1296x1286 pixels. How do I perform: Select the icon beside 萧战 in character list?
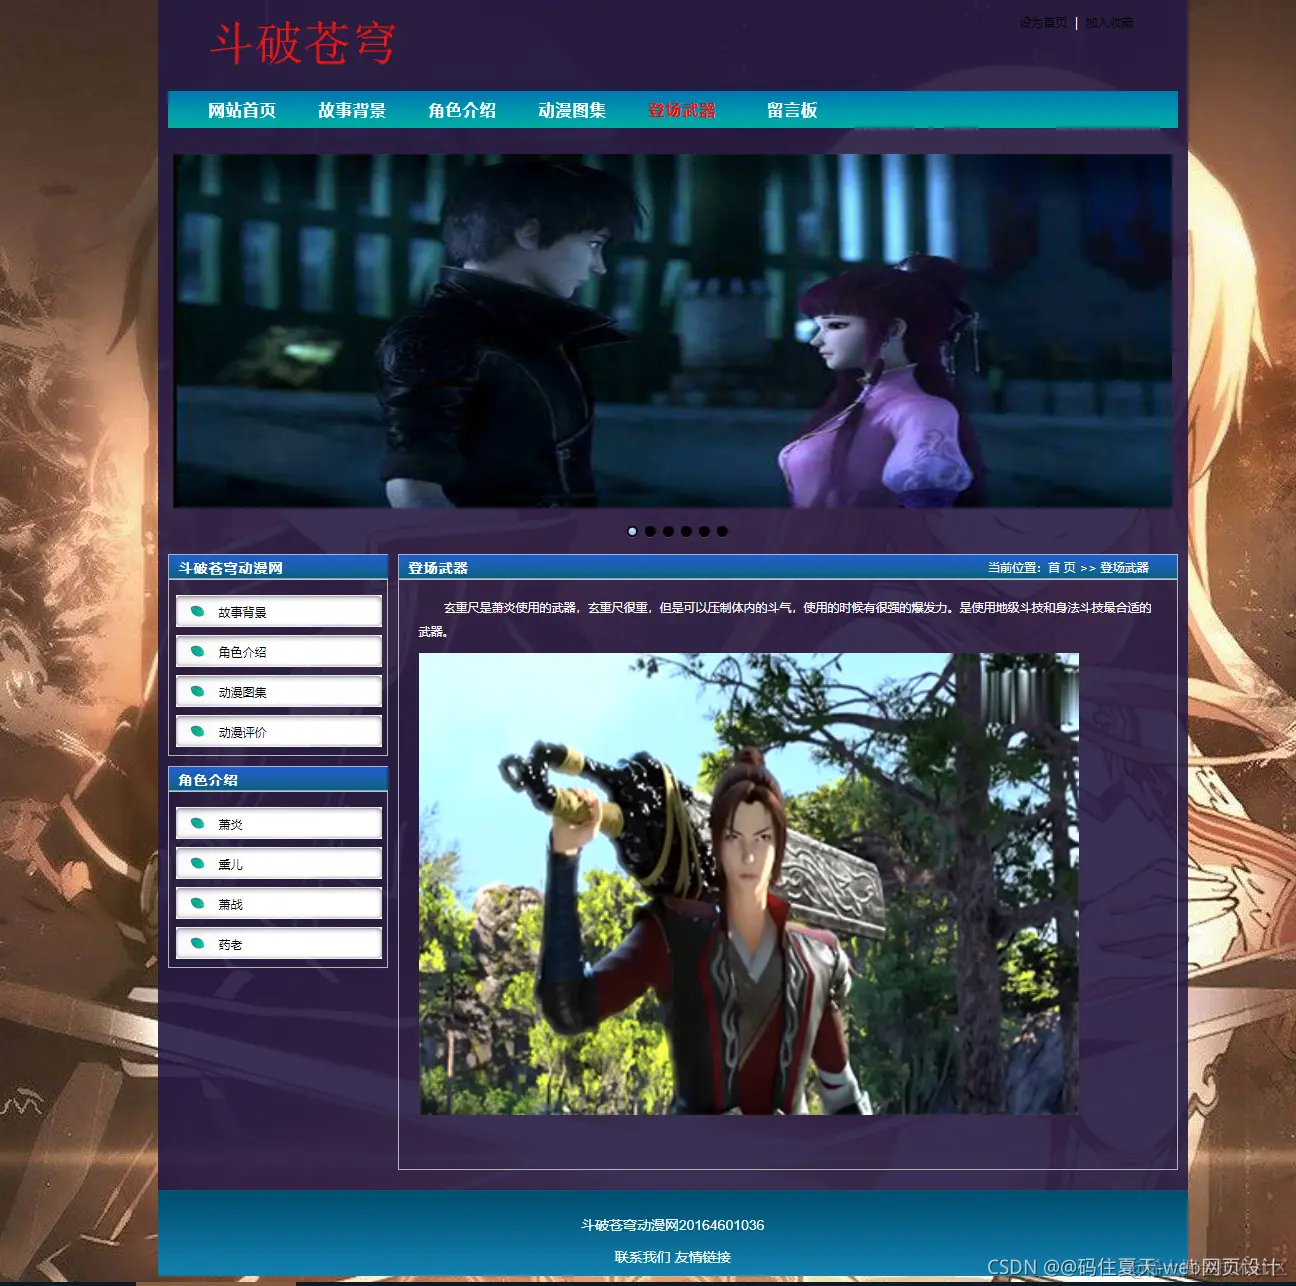198,903
